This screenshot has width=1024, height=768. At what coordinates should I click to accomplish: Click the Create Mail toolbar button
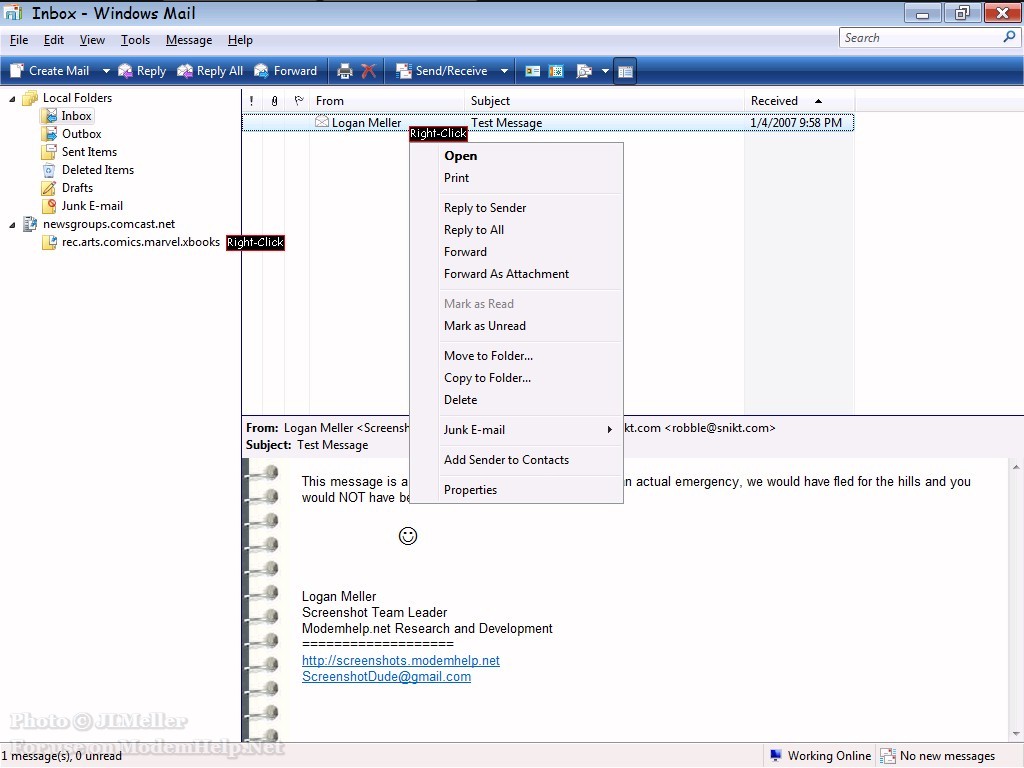click(50, 71)
